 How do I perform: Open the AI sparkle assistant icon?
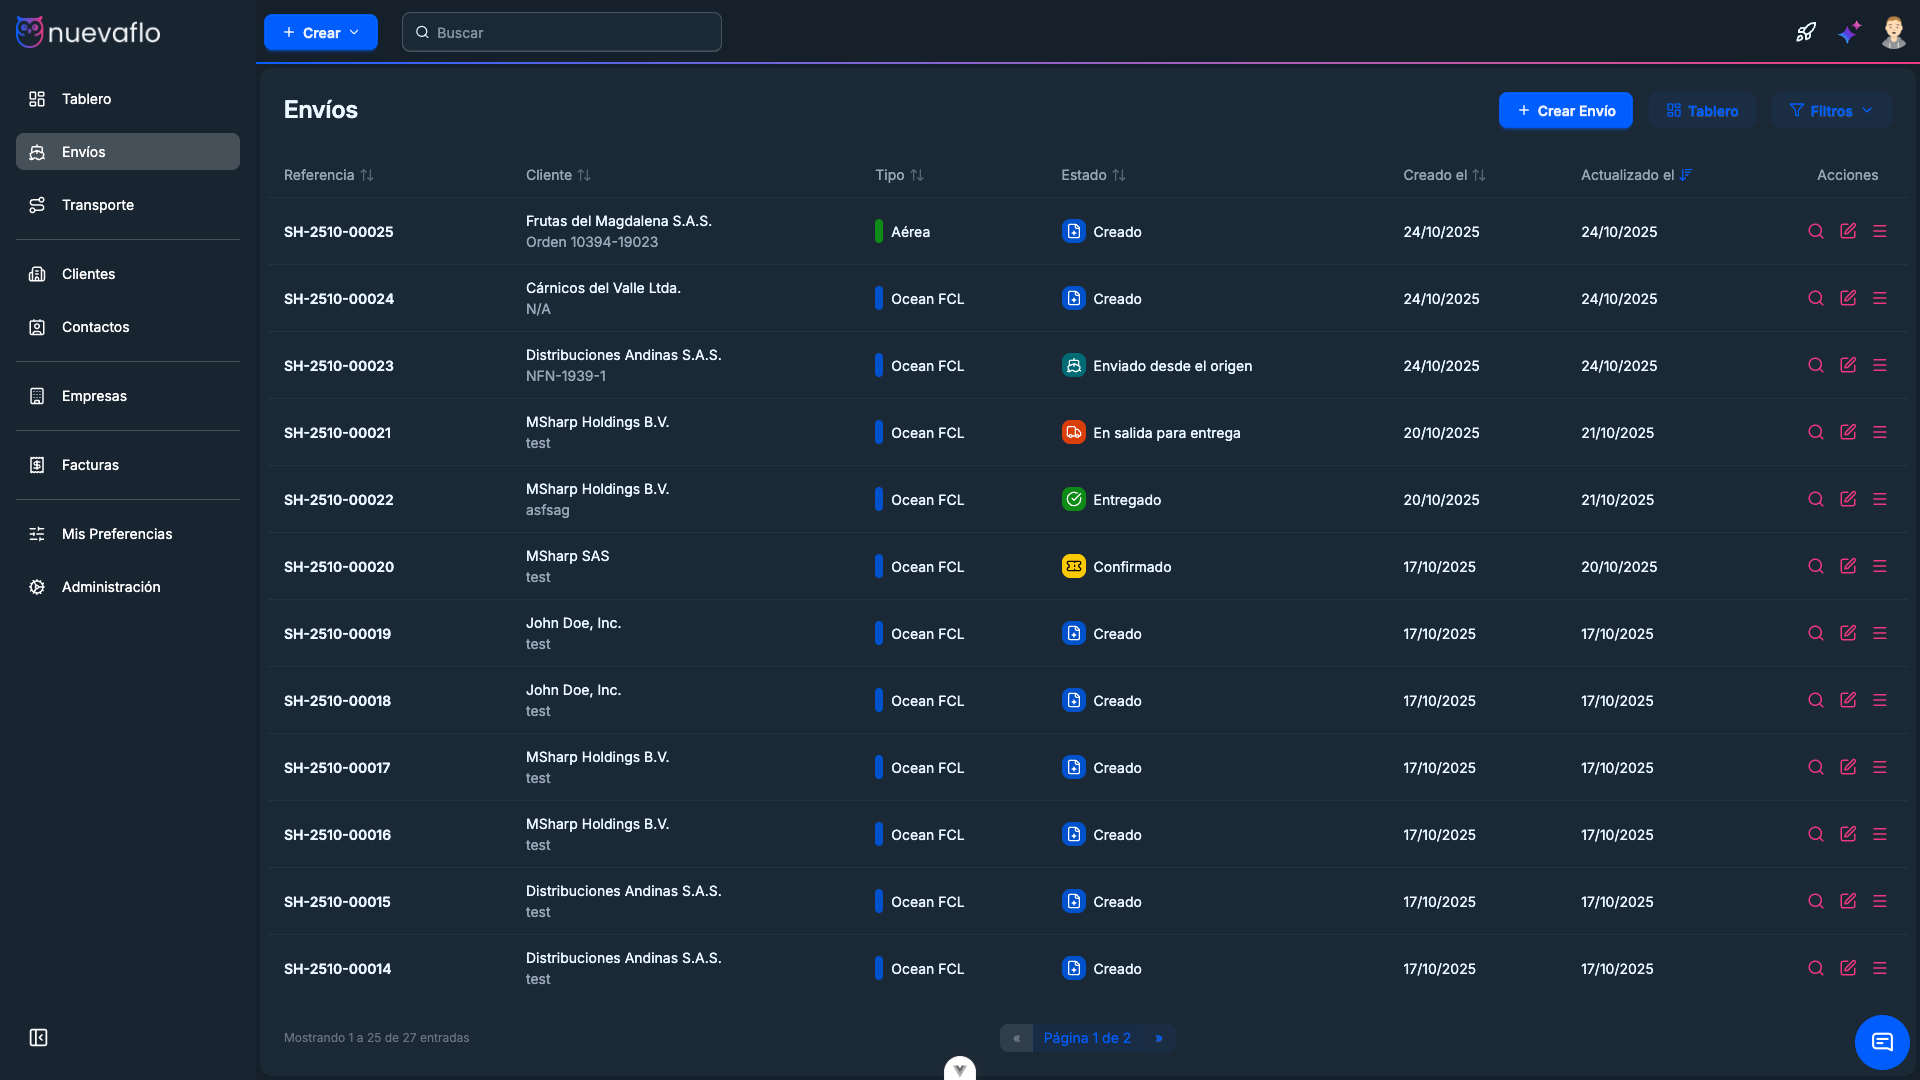pos(1849,32)
